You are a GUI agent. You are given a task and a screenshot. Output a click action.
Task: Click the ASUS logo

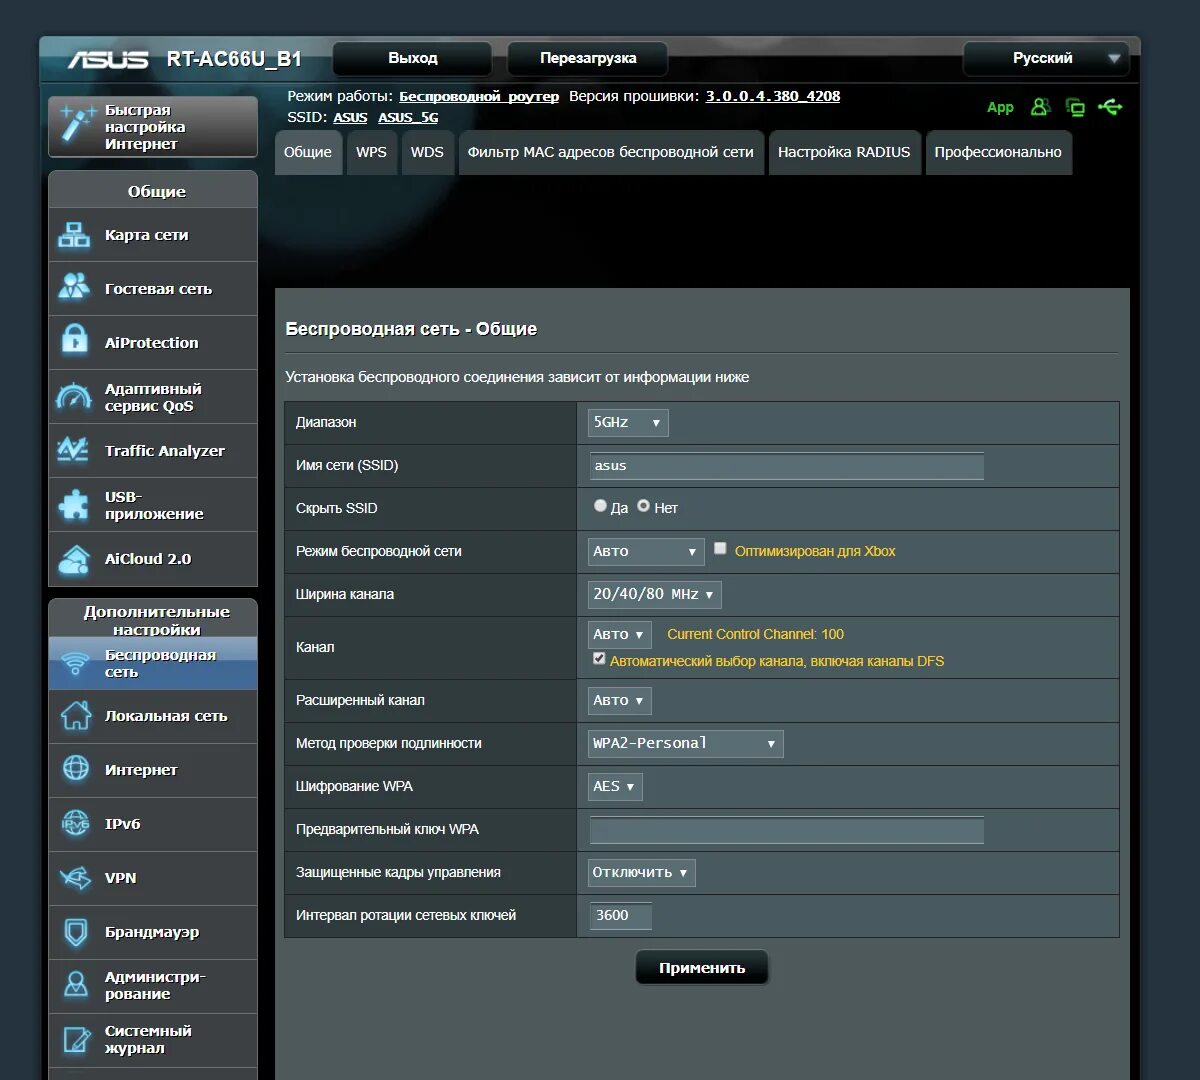pyautogui.click(x=108, y=59)
